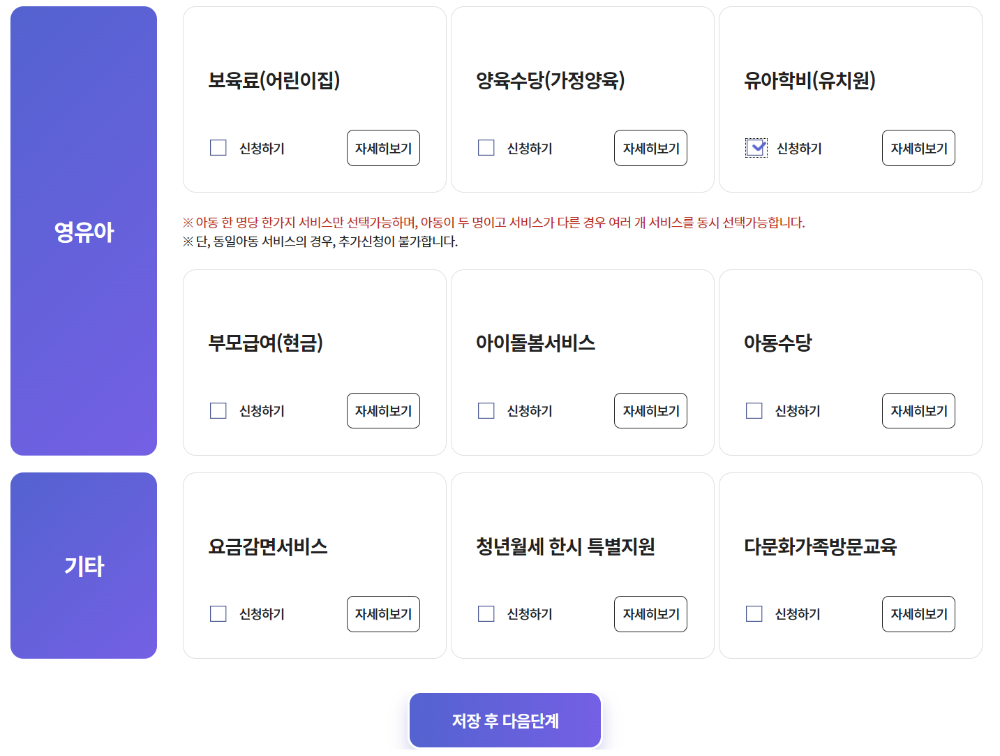View details for 요금감면서비스
The height and width of the screenshot is (756, 1000).
point(383,614)
